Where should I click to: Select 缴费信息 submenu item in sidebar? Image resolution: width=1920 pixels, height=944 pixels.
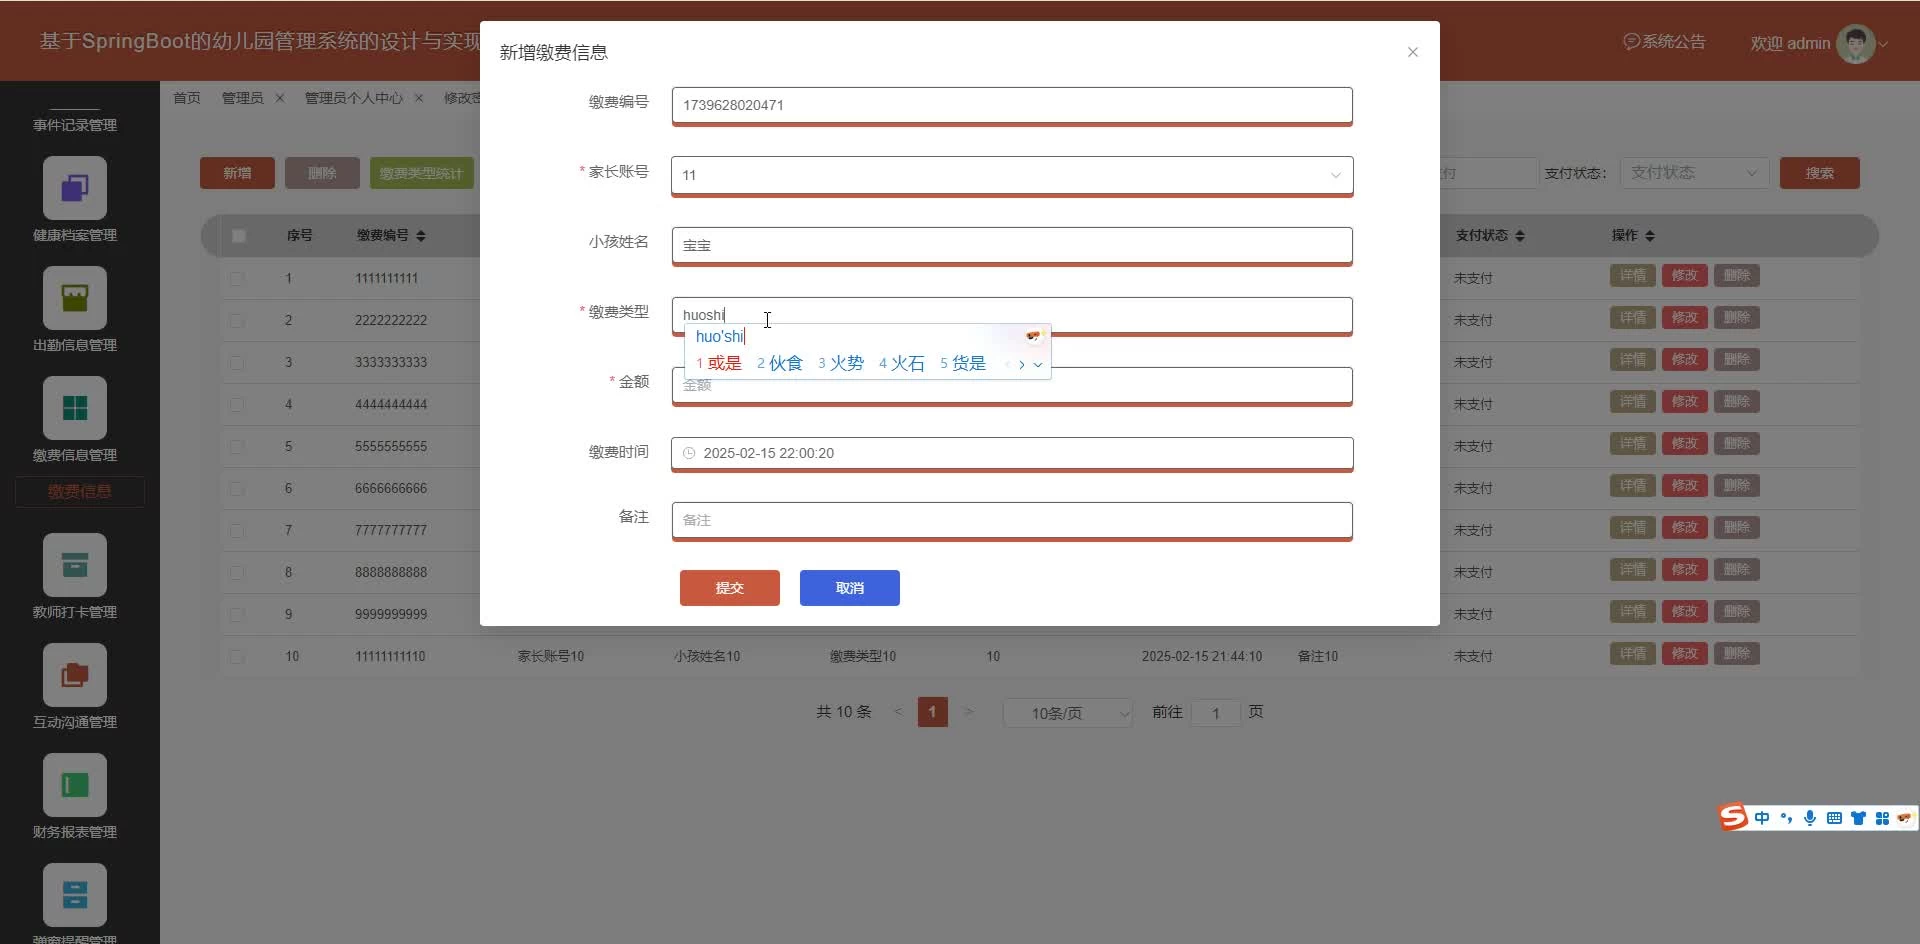(x=80, y=492)
